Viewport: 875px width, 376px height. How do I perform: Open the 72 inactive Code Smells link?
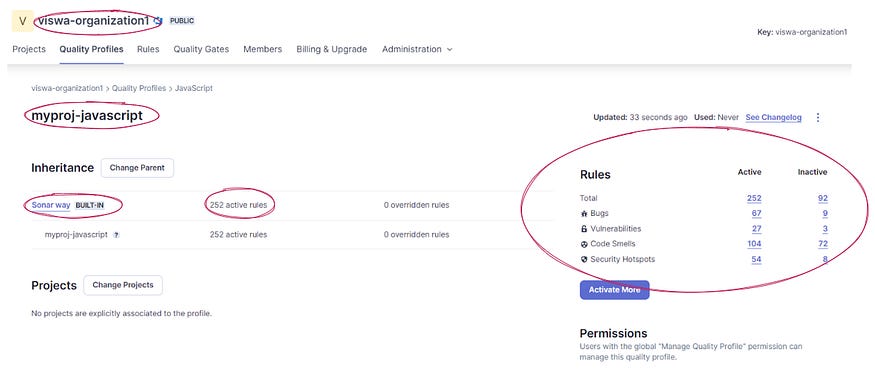pyautogui.click(x=823, y=244)
